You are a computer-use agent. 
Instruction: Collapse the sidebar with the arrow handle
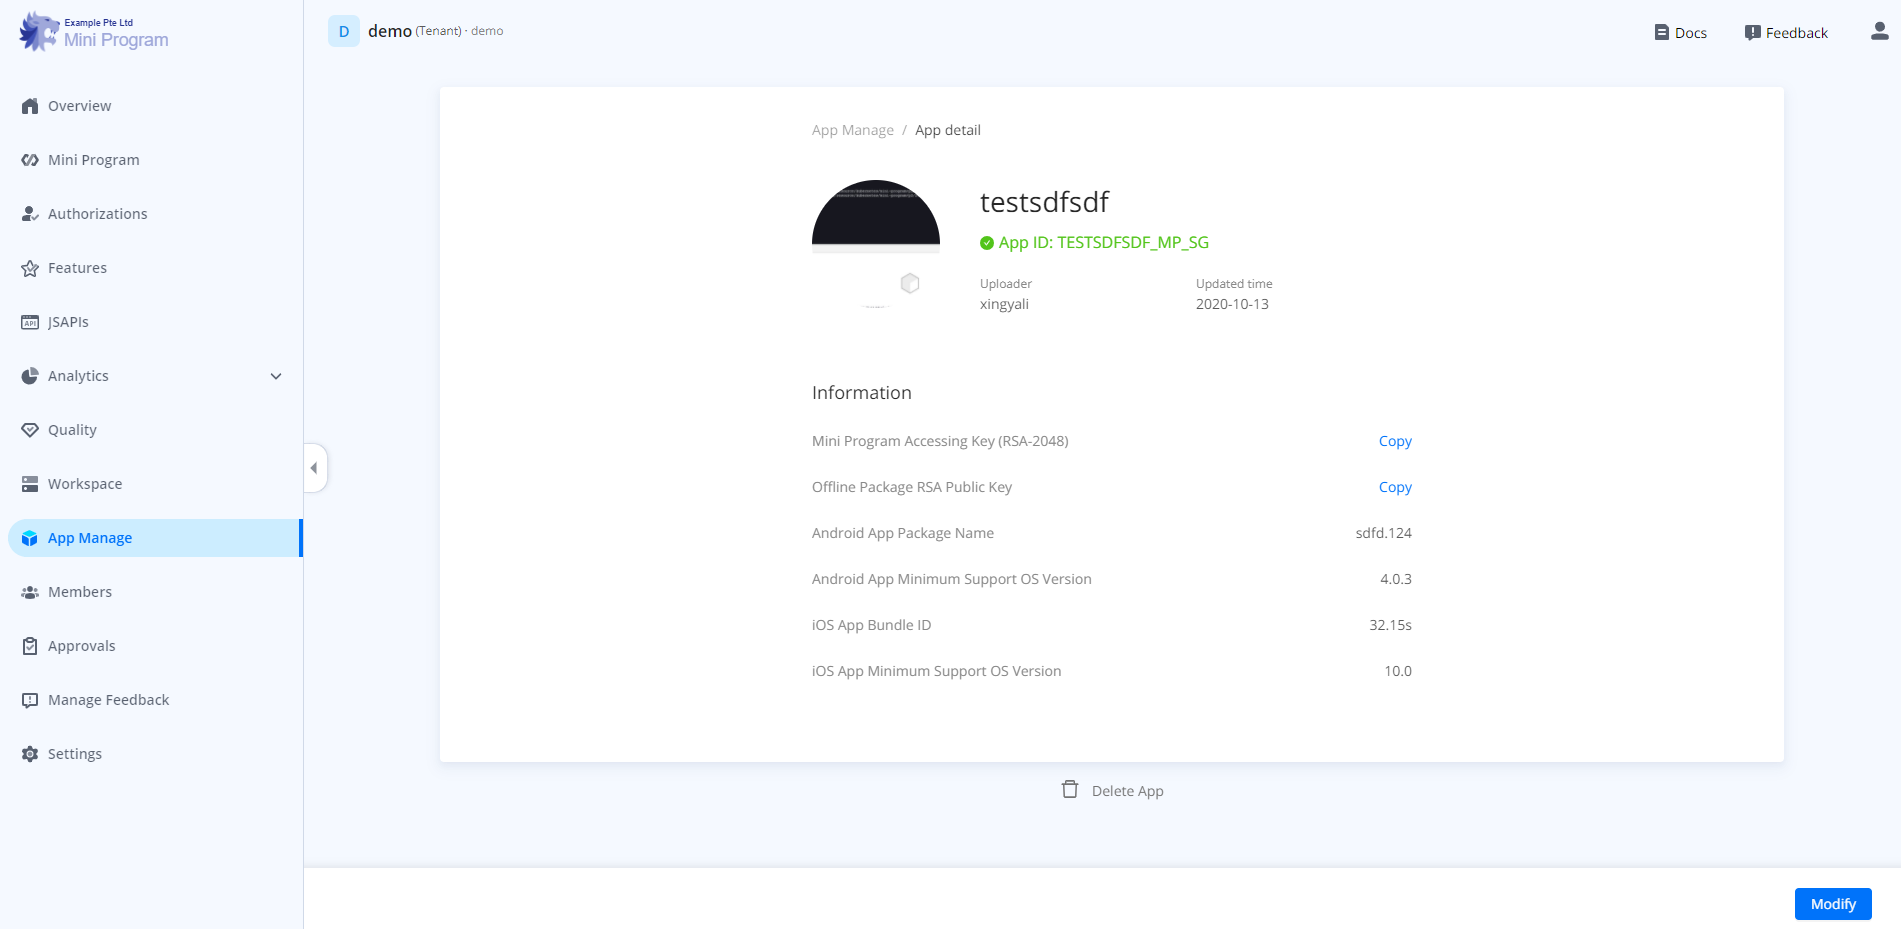(314, 468)
